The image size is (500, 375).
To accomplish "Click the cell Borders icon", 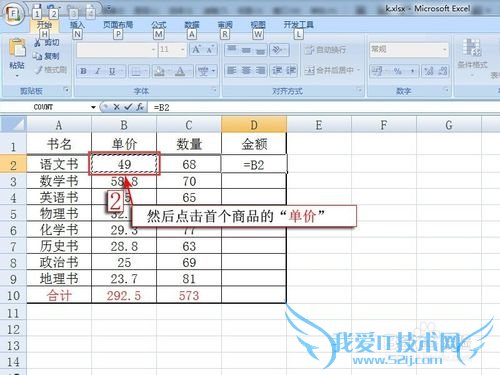I will click(135, 71).
